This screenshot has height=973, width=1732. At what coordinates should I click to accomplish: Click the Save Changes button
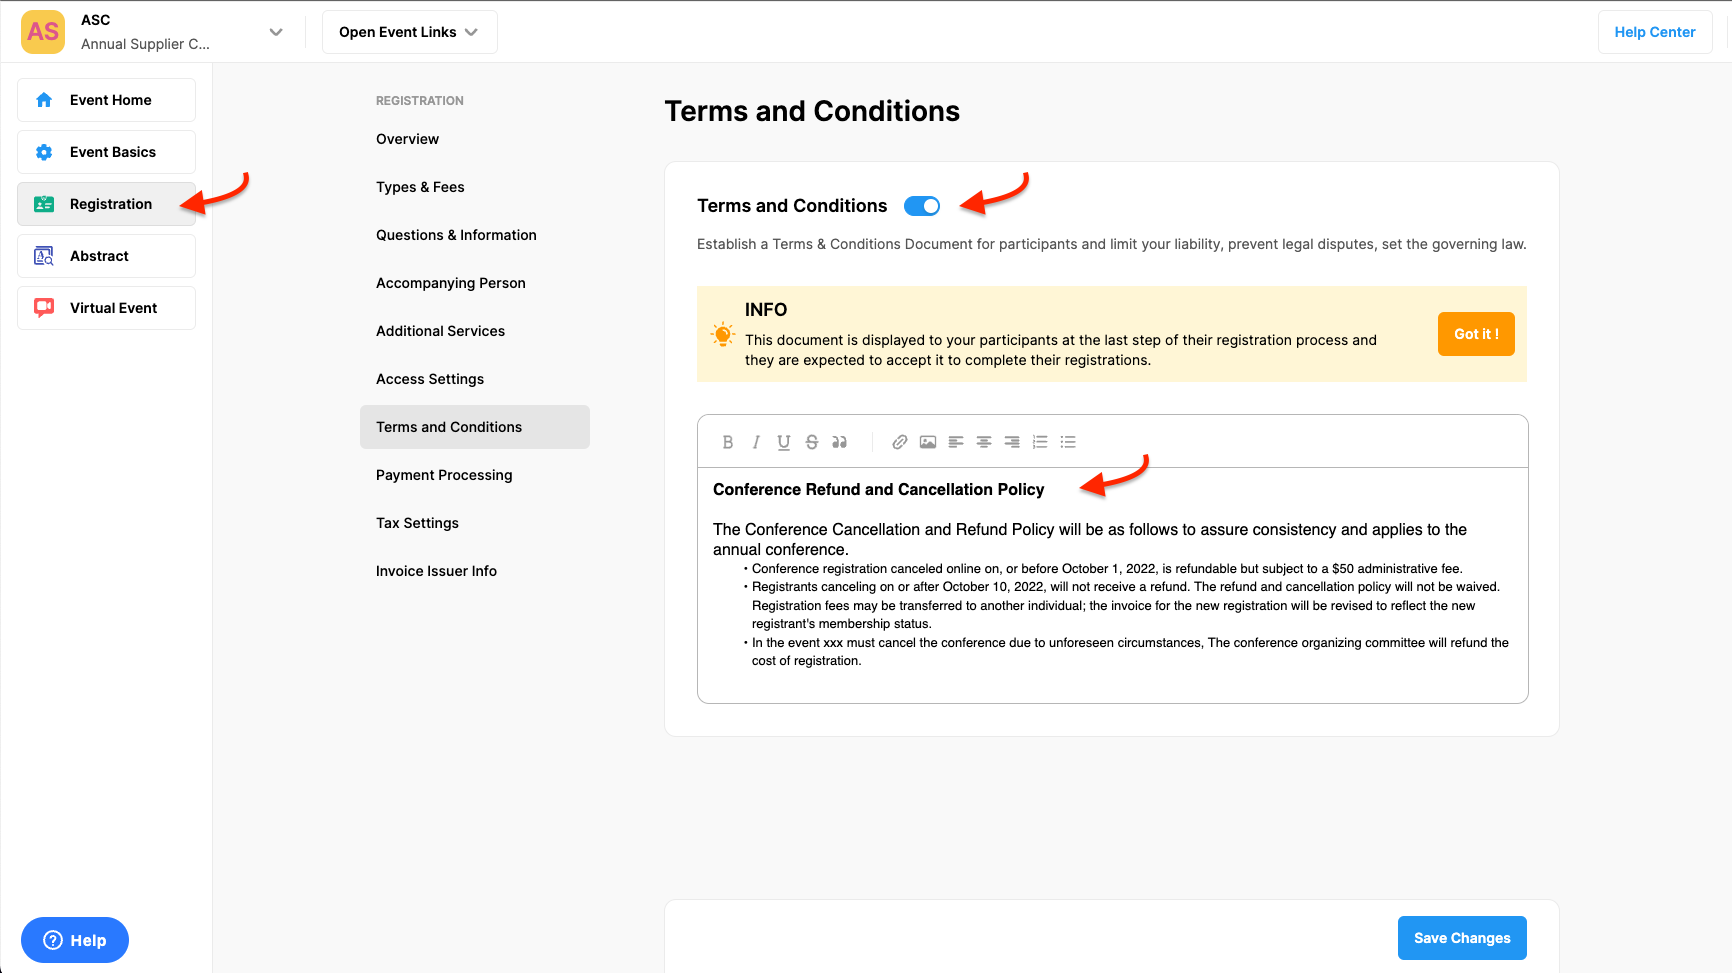1461,938
